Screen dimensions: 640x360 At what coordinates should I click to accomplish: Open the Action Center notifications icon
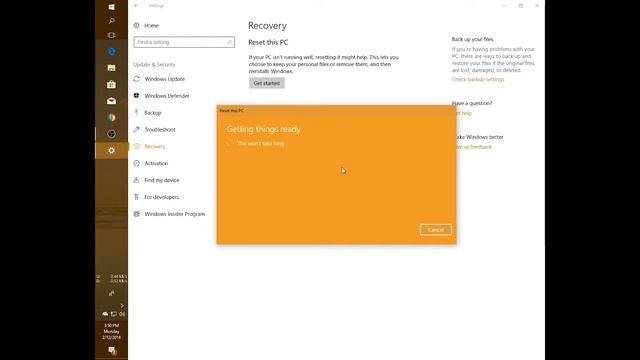(111, 350)
